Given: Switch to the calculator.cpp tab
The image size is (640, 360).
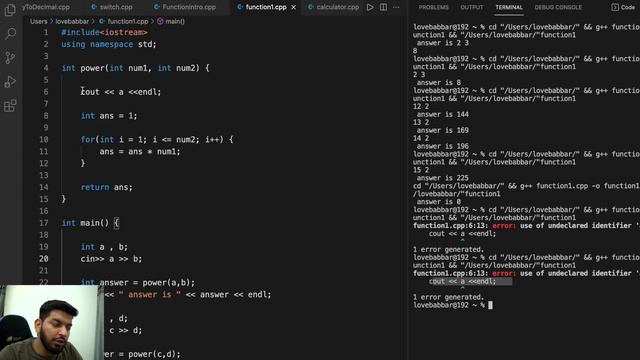Looking at the screenshot, I should click(x=333, y=7).
